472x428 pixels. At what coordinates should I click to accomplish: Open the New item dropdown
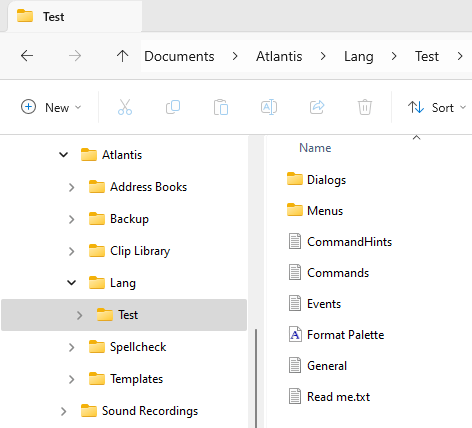[51, 107]
